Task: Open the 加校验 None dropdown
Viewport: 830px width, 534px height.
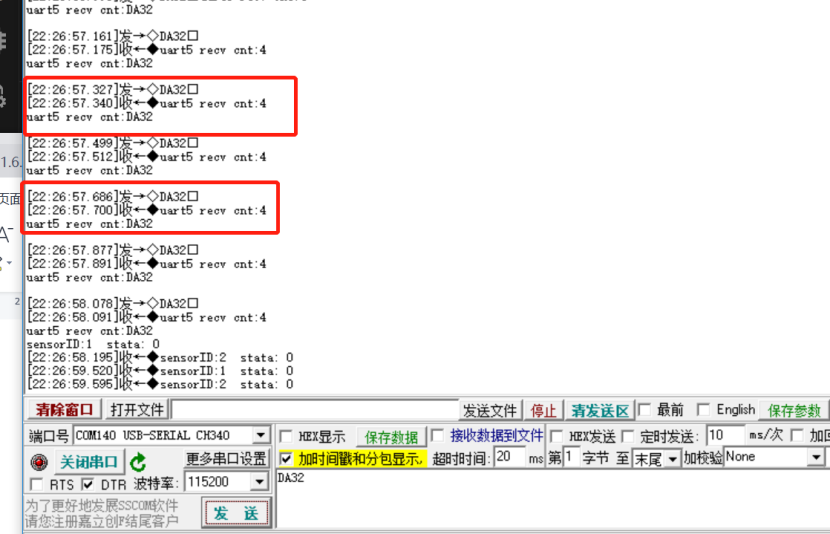Action: click(x=816, y=457)
